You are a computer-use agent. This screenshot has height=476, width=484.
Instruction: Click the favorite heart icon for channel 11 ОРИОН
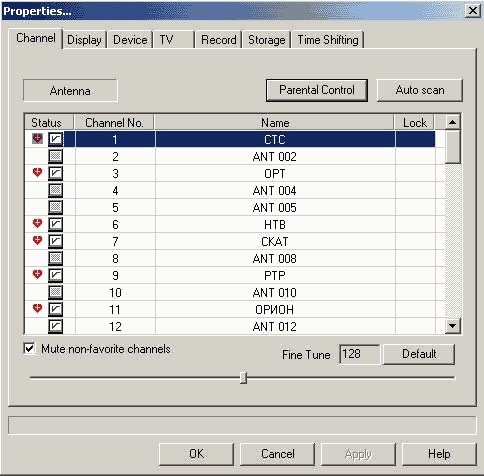pyautogui.click(x=37, y=308)
